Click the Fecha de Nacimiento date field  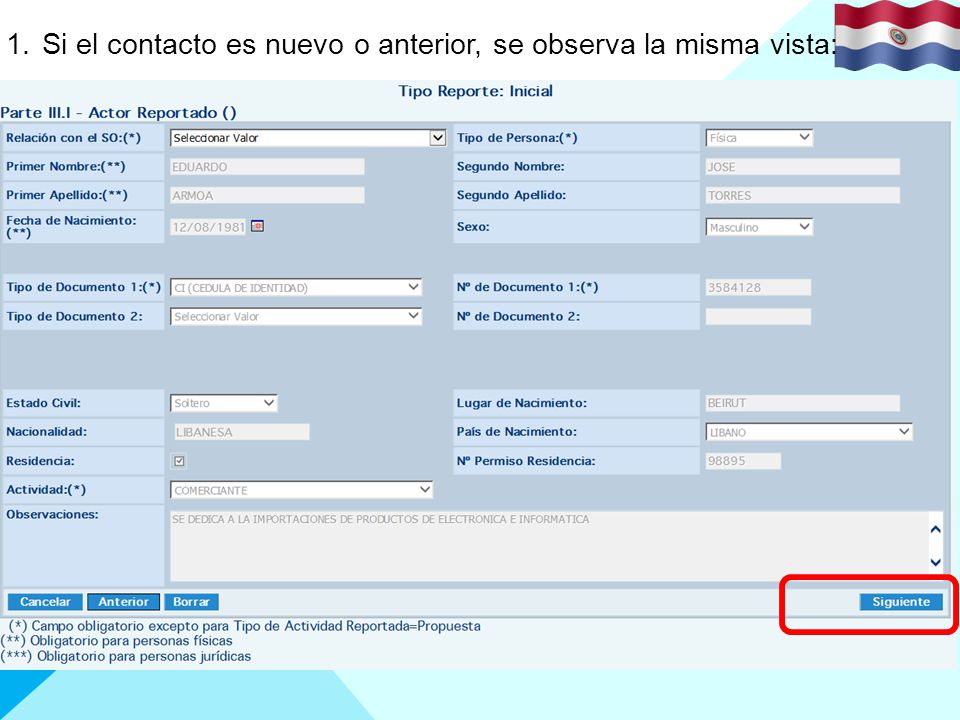click(209, 227)
